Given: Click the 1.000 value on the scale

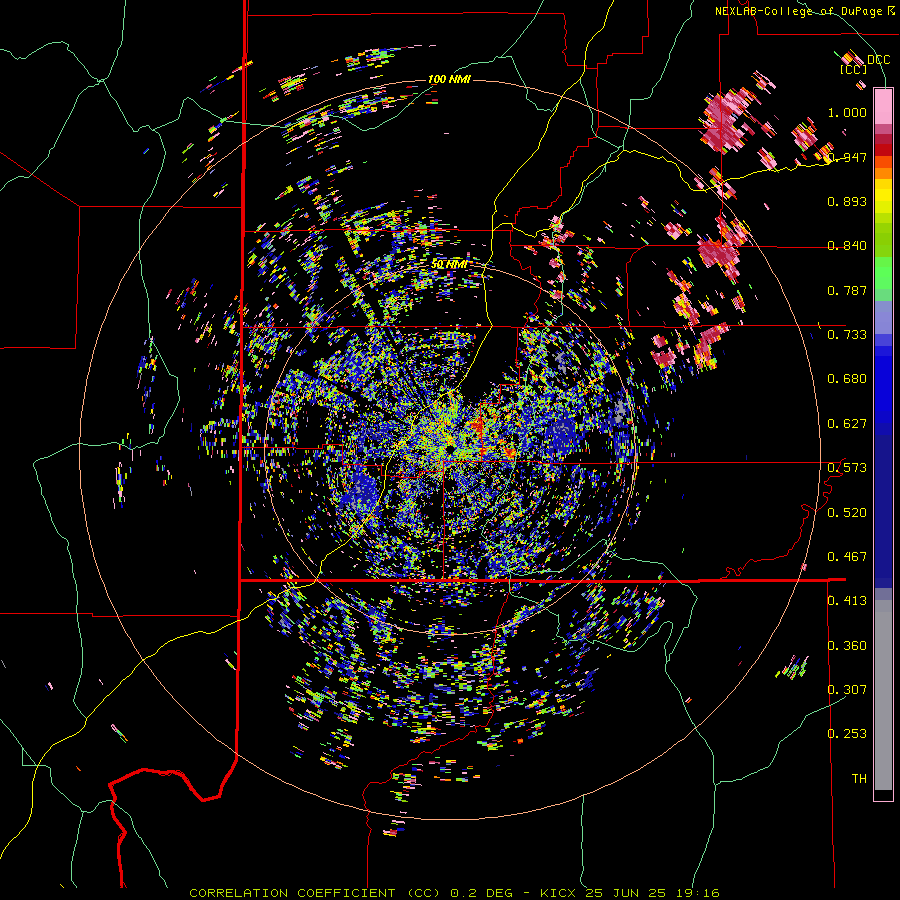Looking at the screenshot, I should (847, 112).
